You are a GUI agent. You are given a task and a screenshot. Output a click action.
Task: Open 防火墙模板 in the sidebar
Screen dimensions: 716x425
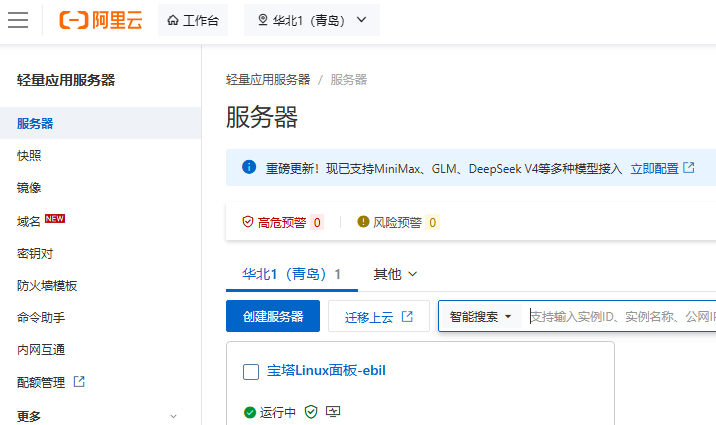pyautogui.click(x=47, y=285)
